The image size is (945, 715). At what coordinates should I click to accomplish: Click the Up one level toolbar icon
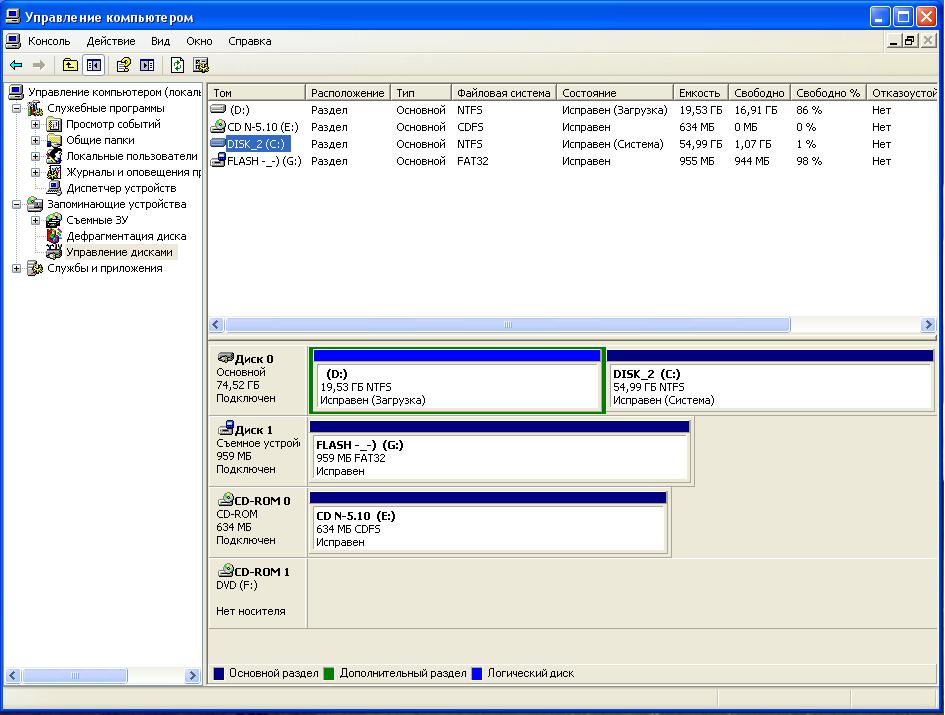coord(70,65)
